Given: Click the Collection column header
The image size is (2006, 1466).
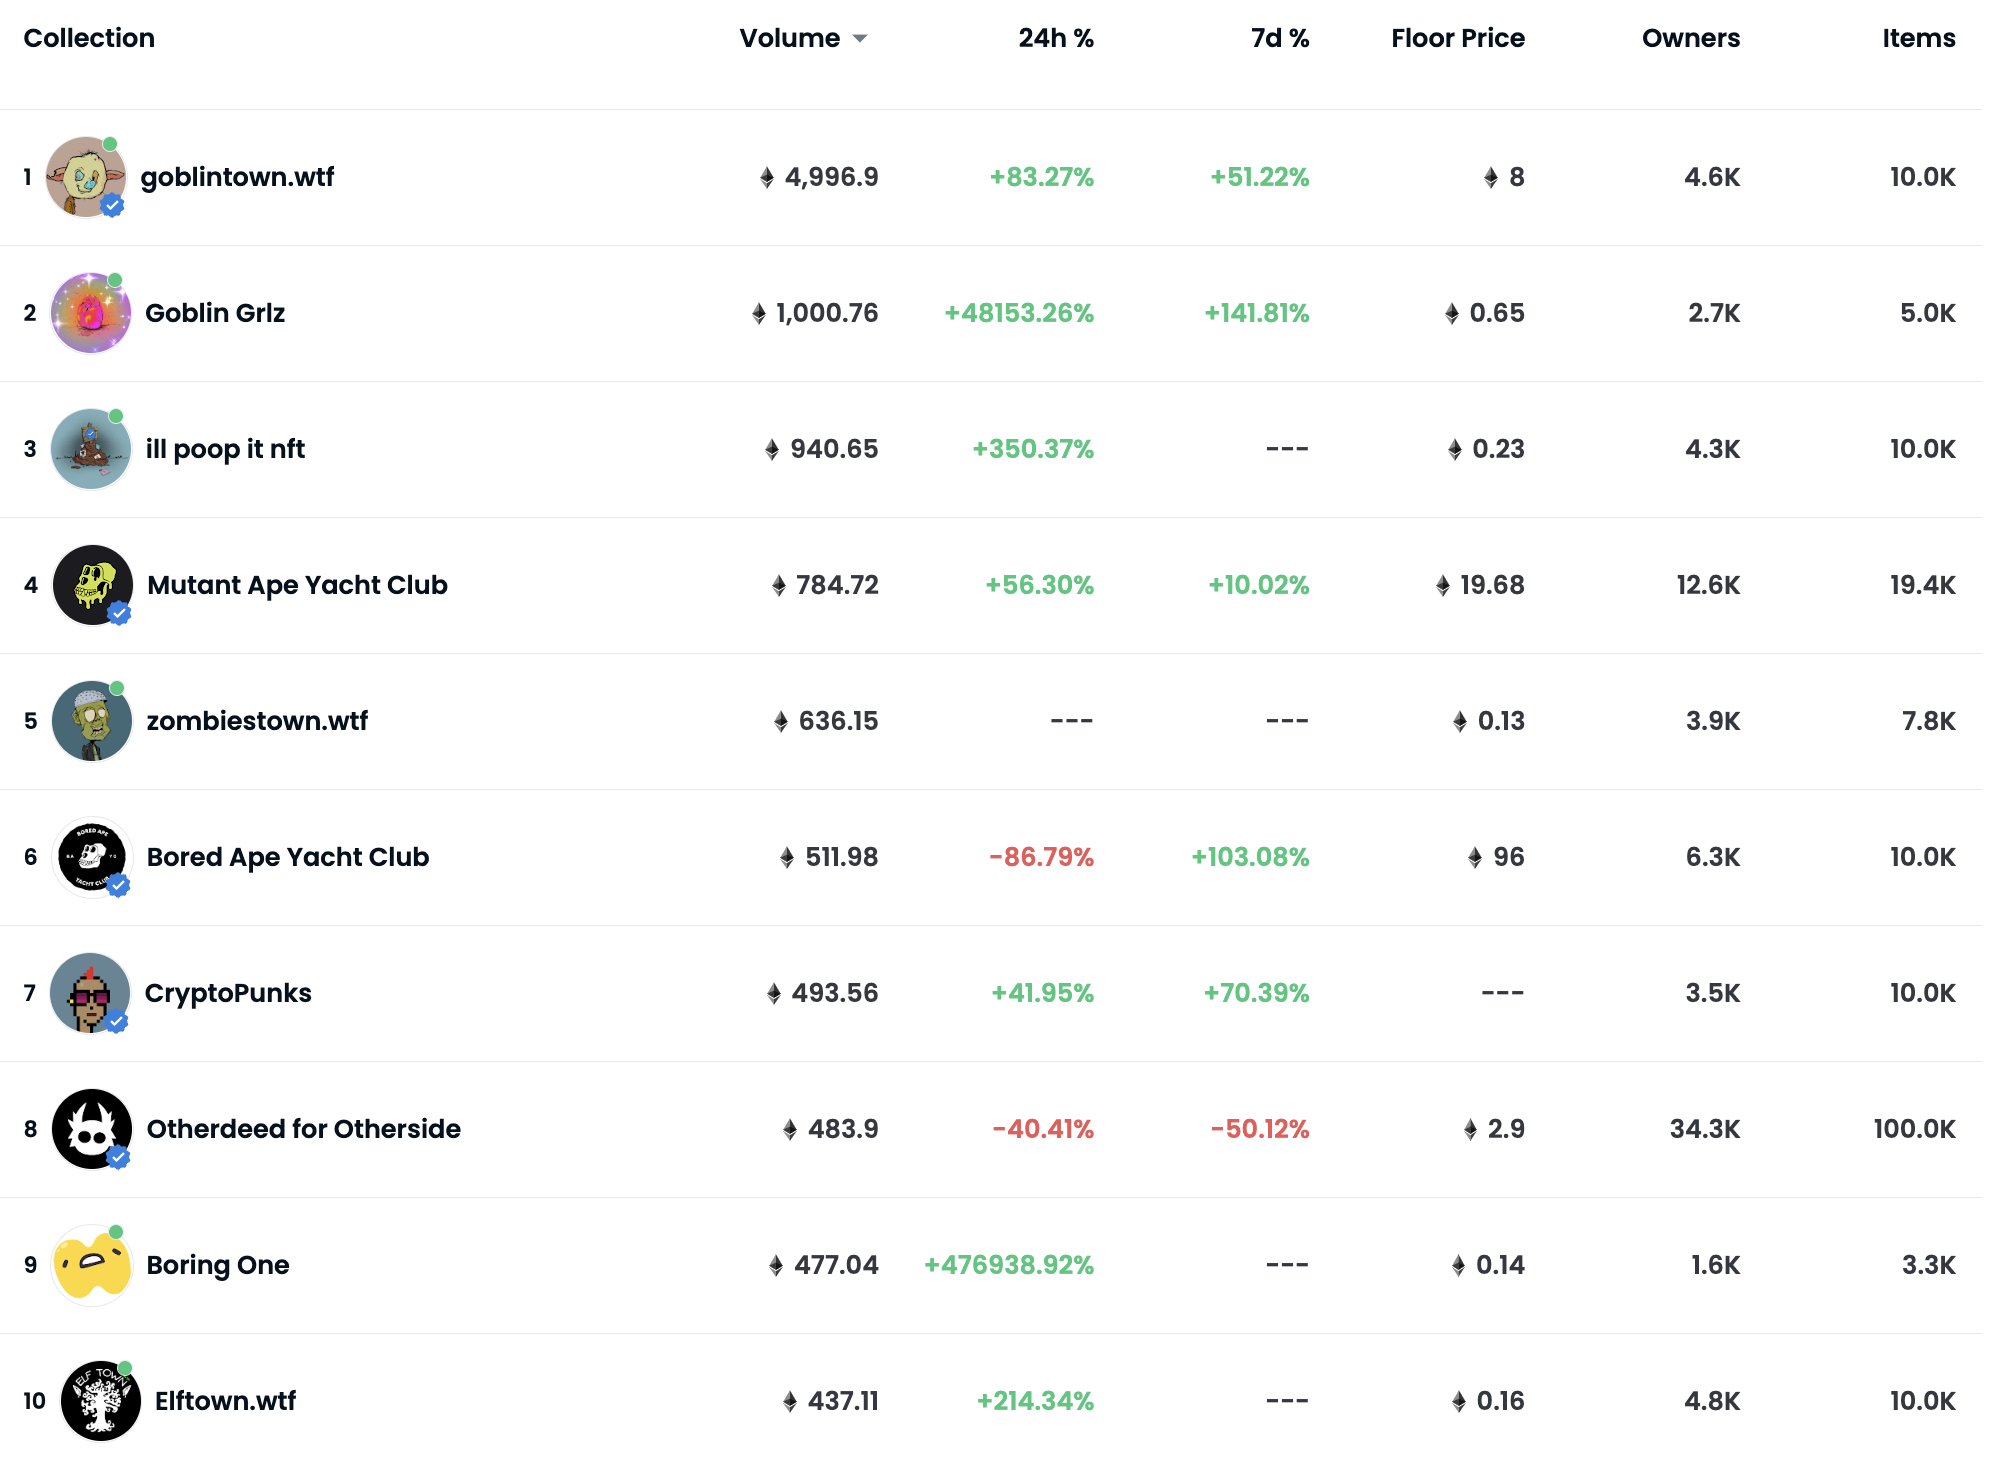Looking at the screenshot, I should click(x=89, y=38).
